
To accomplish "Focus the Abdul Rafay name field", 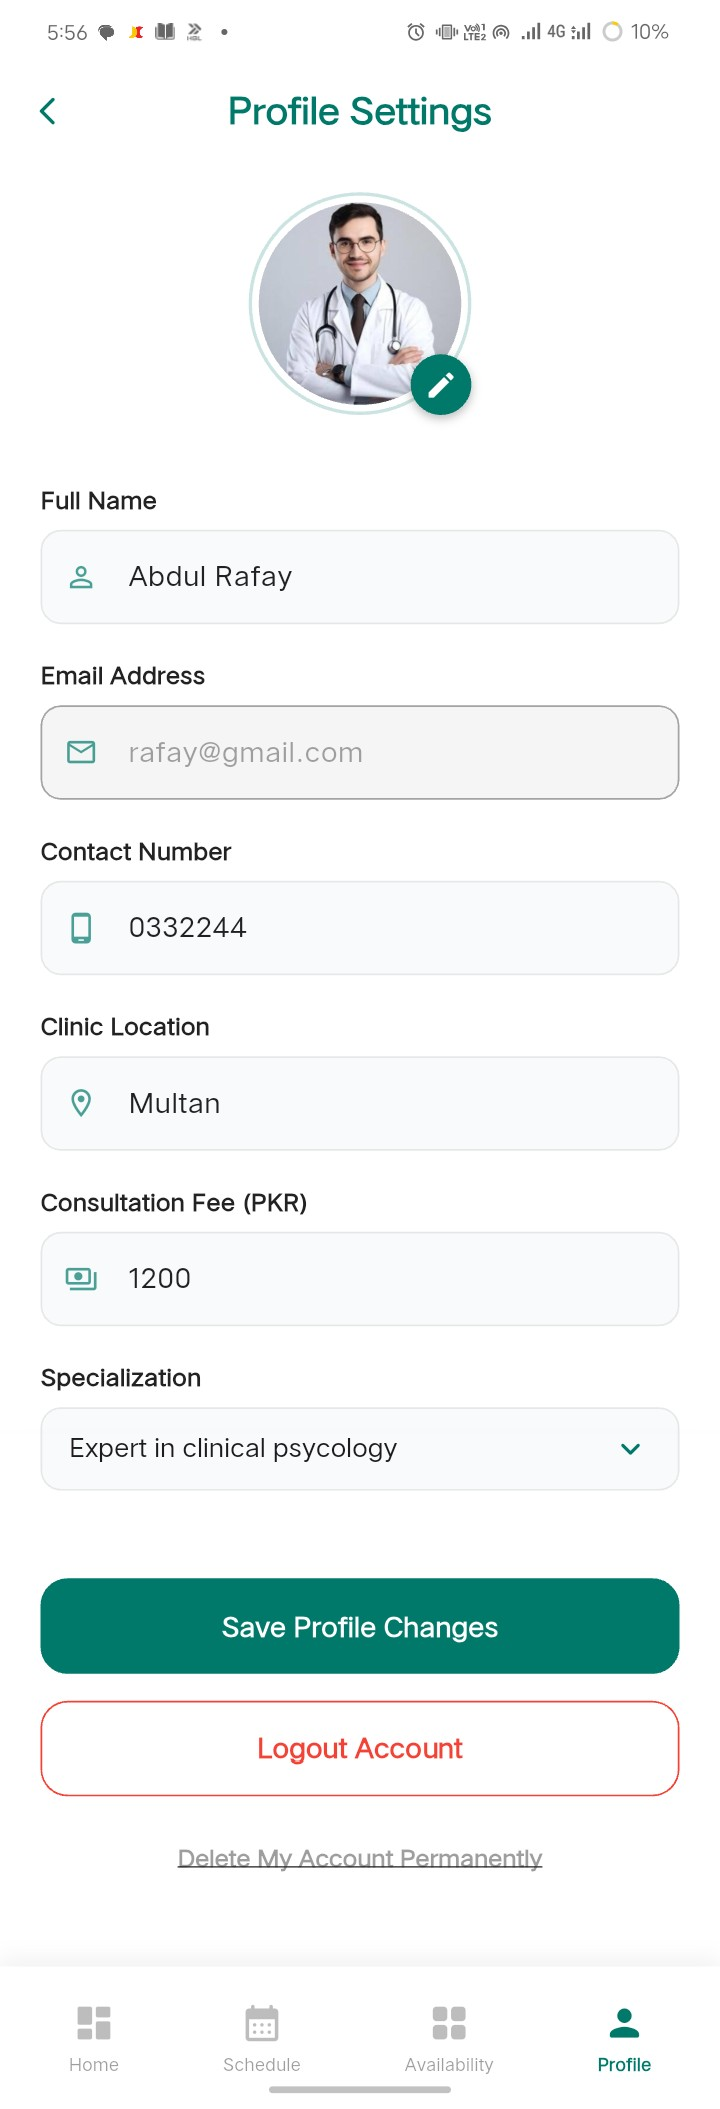I will point(360,577).
